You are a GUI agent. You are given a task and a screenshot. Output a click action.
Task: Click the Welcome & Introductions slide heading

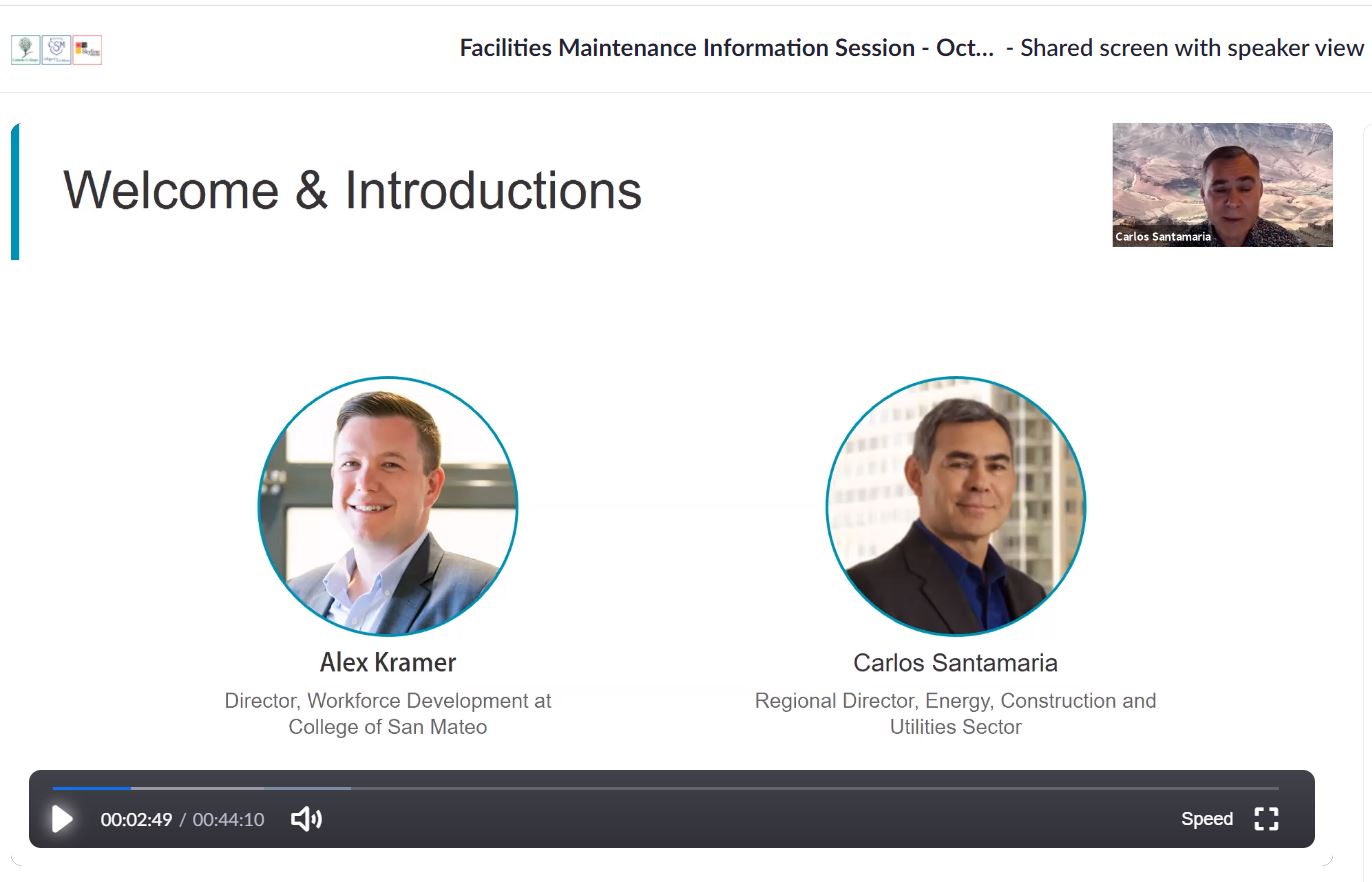[x=352, y=190]
